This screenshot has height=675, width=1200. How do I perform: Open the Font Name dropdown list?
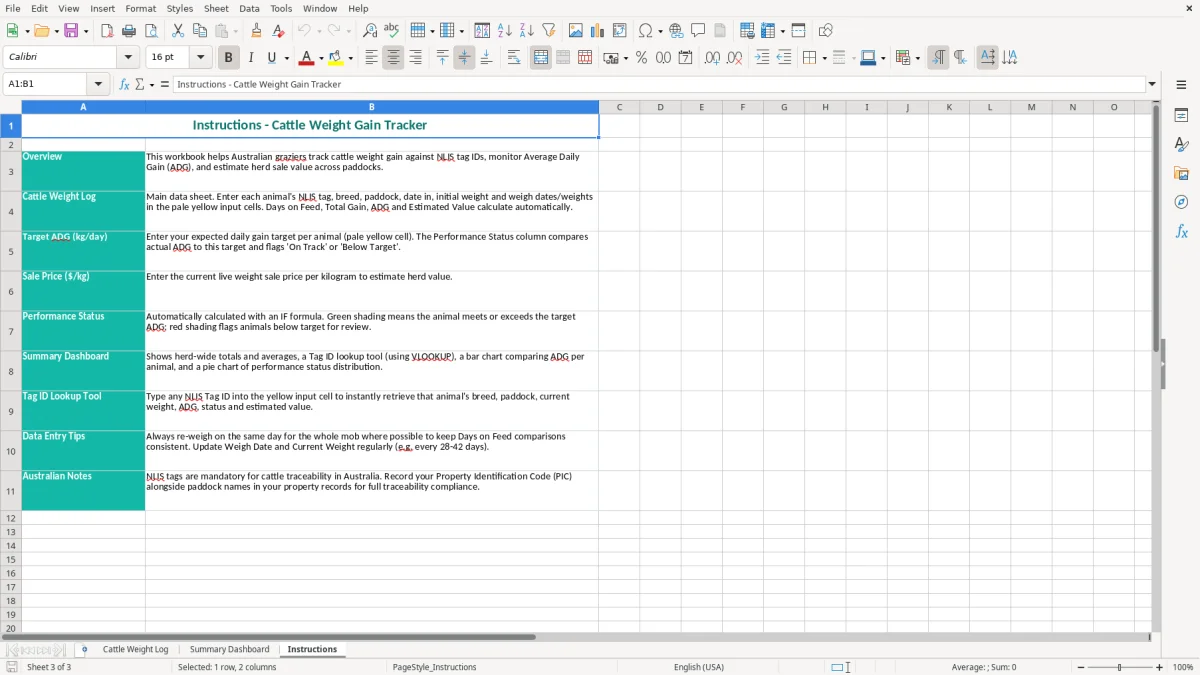128,58
